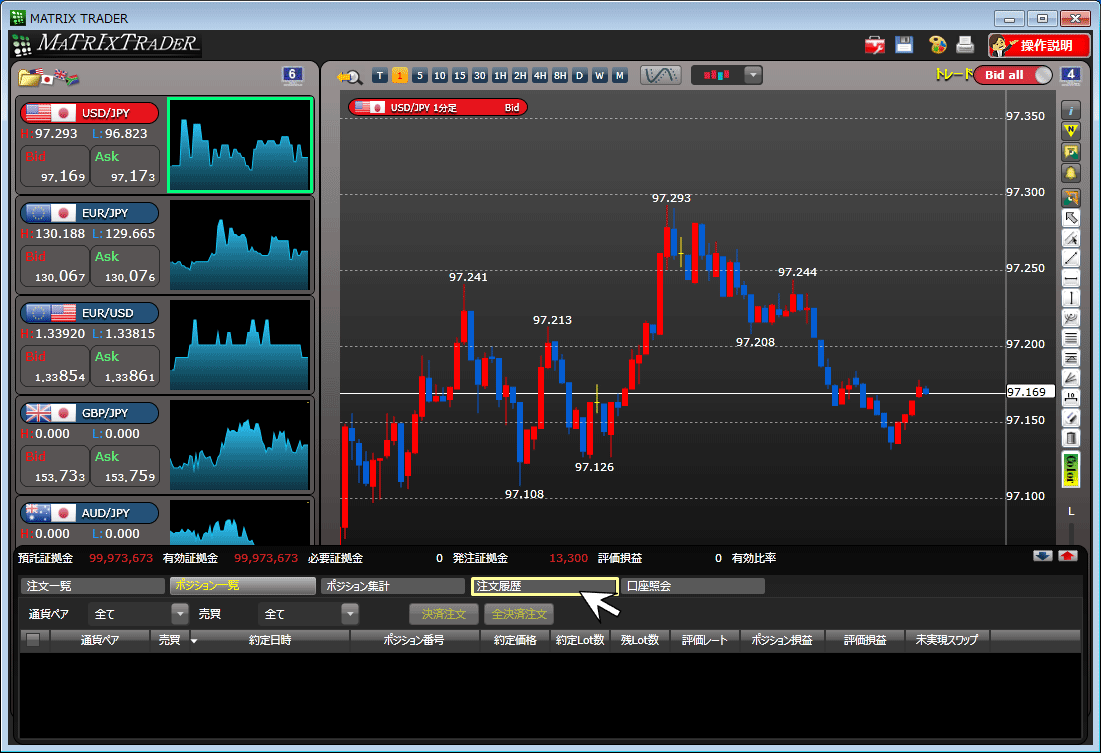The image size is (1101, 753).
Task: Select the parallel horizontal lines tool
Action: (1070, 339)
